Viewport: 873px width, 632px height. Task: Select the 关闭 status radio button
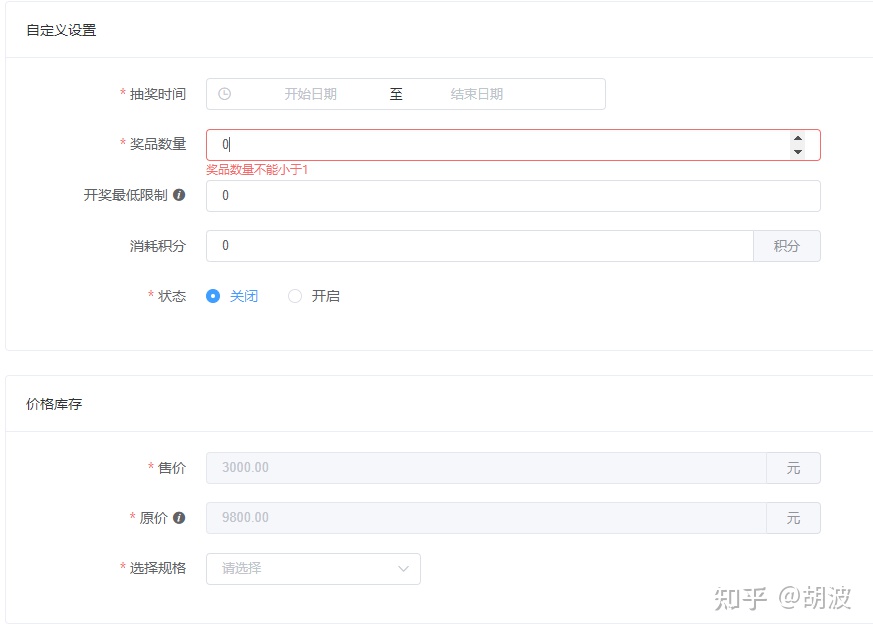point(213,296)
